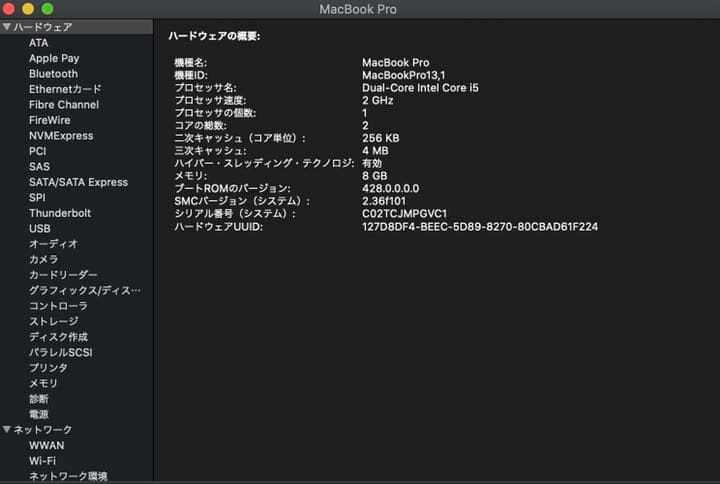Close the window with the red button
This screenshot has height=484, width=720.
[x=9, y=9]
